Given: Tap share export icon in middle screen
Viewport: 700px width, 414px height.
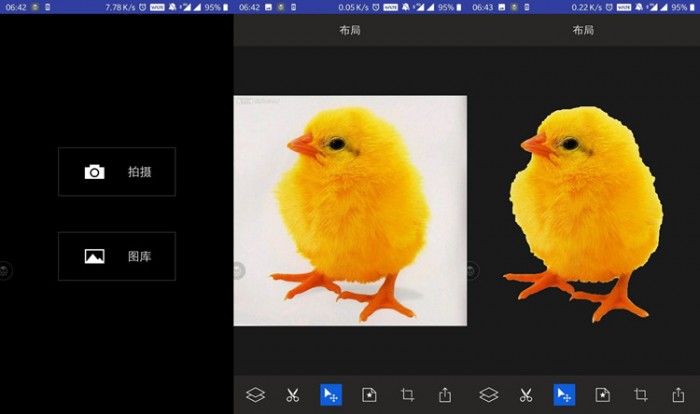Looking at the screenshot, I should pos(445,395).
